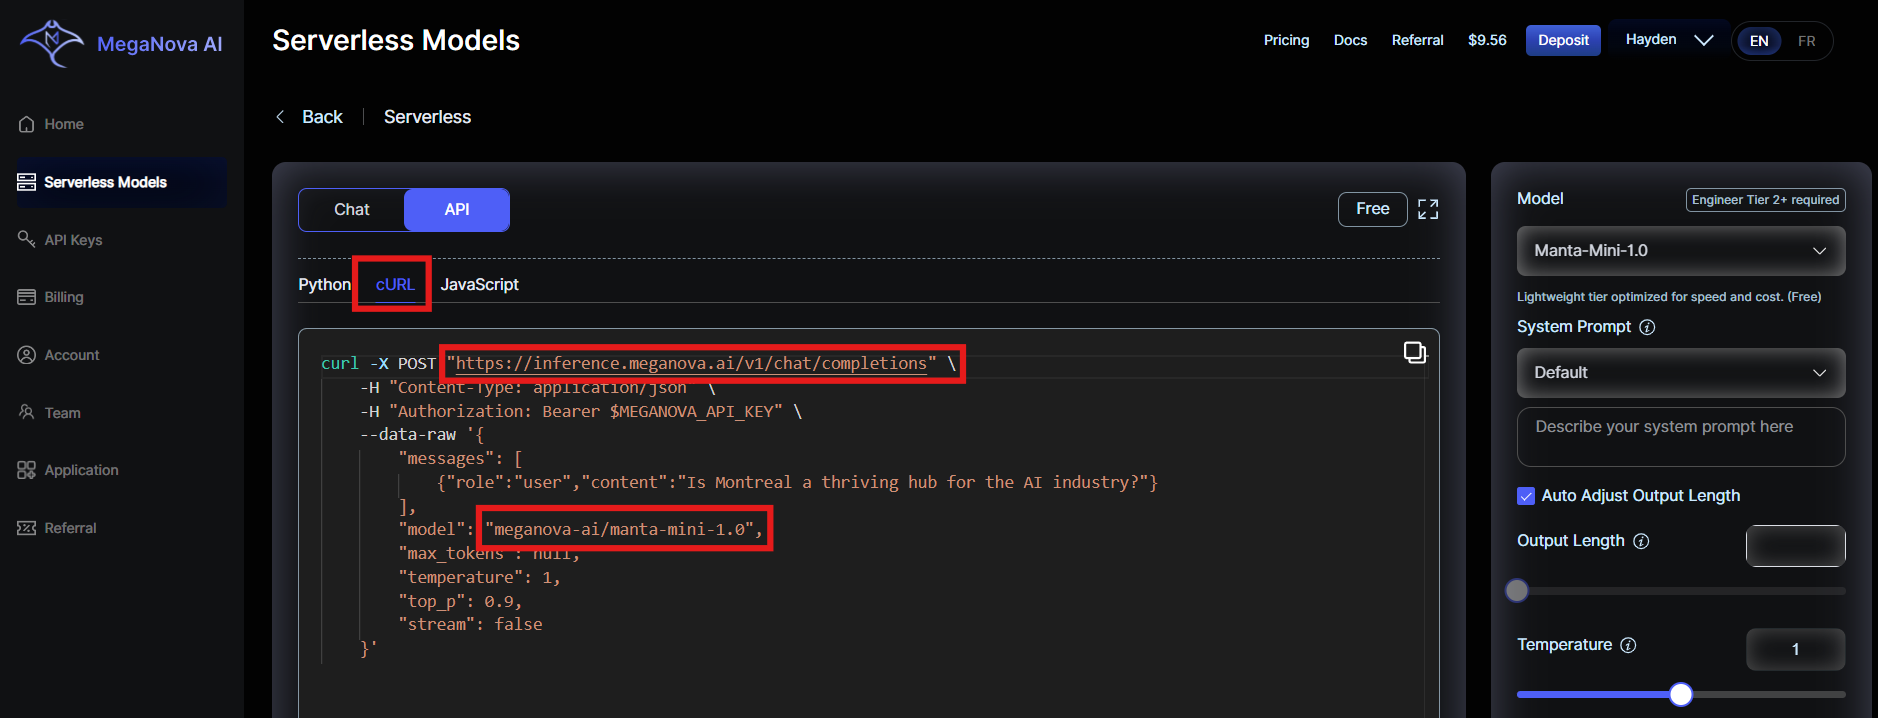
Task: Copy the cURL code snippet
Action: tap(1414, 352)
